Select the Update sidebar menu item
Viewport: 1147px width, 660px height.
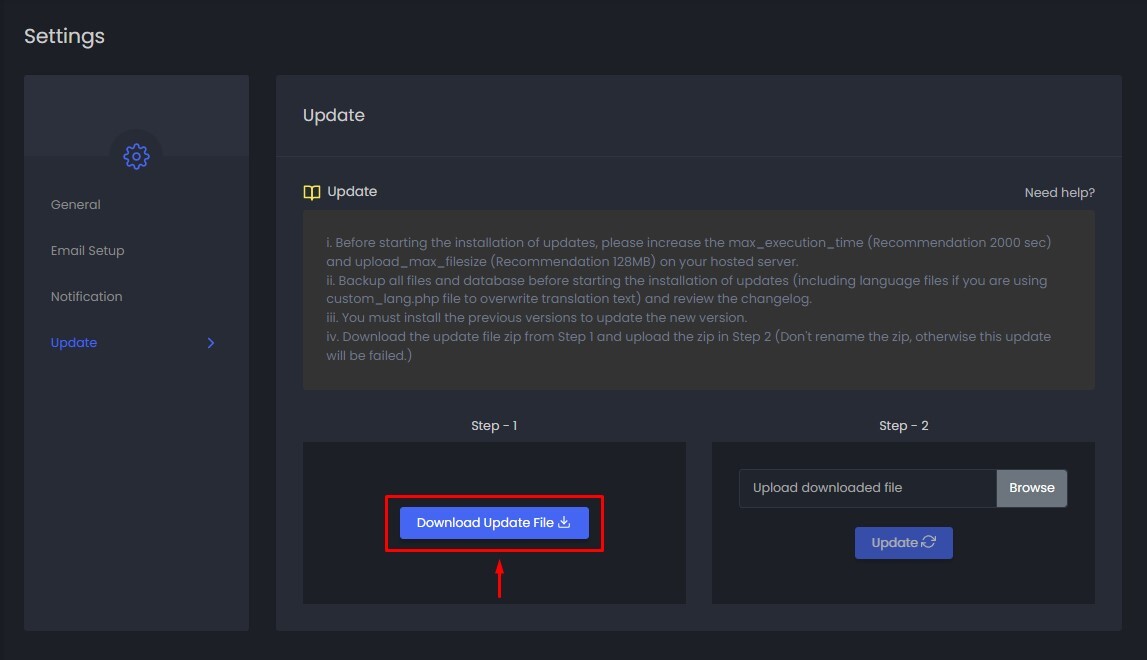pos(74,343)
